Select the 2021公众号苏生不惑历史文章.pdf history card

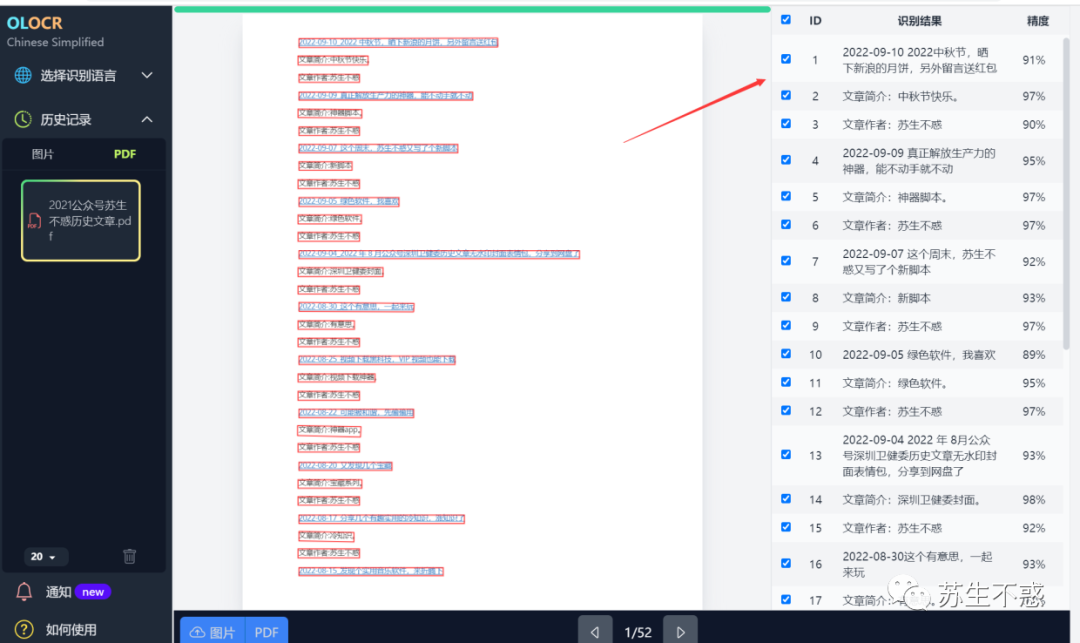tap(81, 220)
